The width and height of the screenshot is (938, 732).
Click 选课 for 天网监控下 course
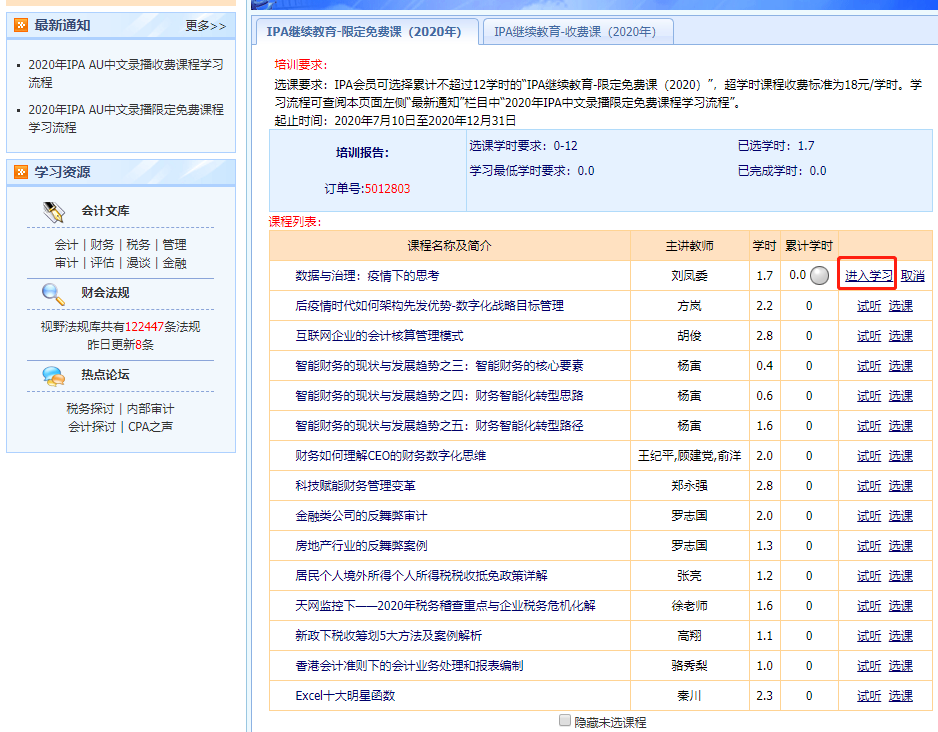(x=900, y=606)
